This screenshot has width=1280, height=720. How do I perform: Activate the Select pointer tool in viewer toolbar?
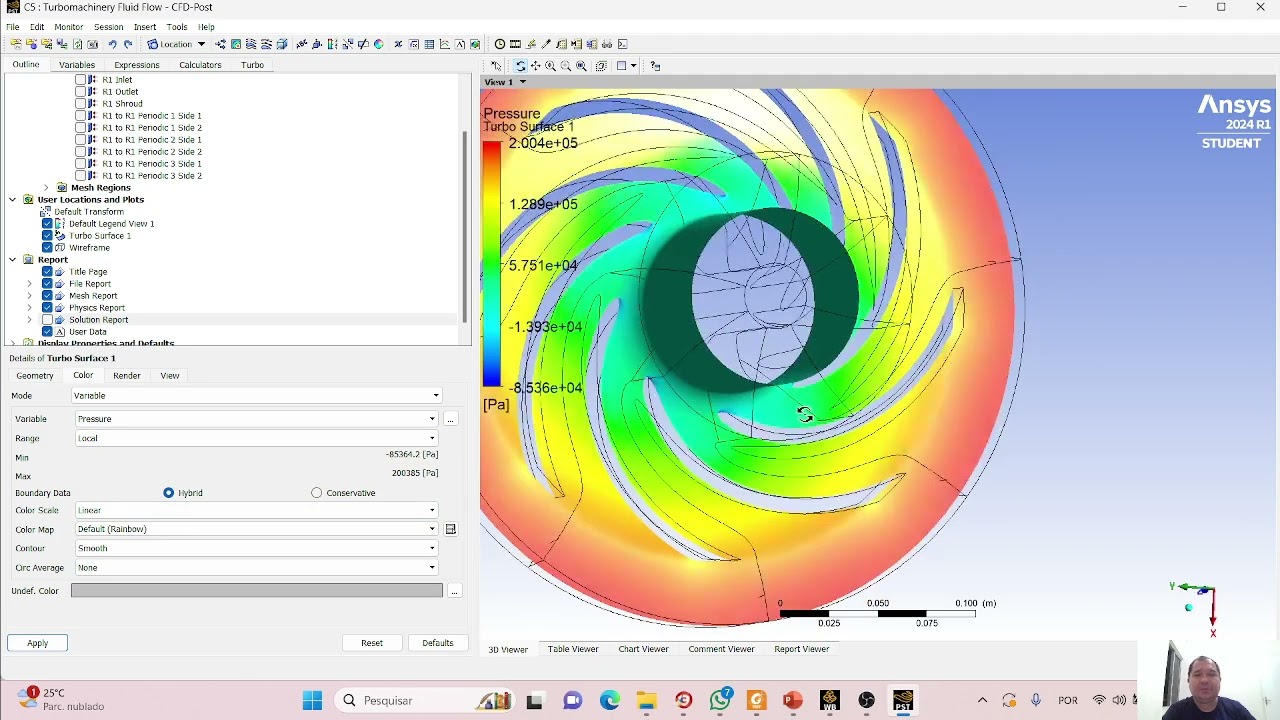496,66
